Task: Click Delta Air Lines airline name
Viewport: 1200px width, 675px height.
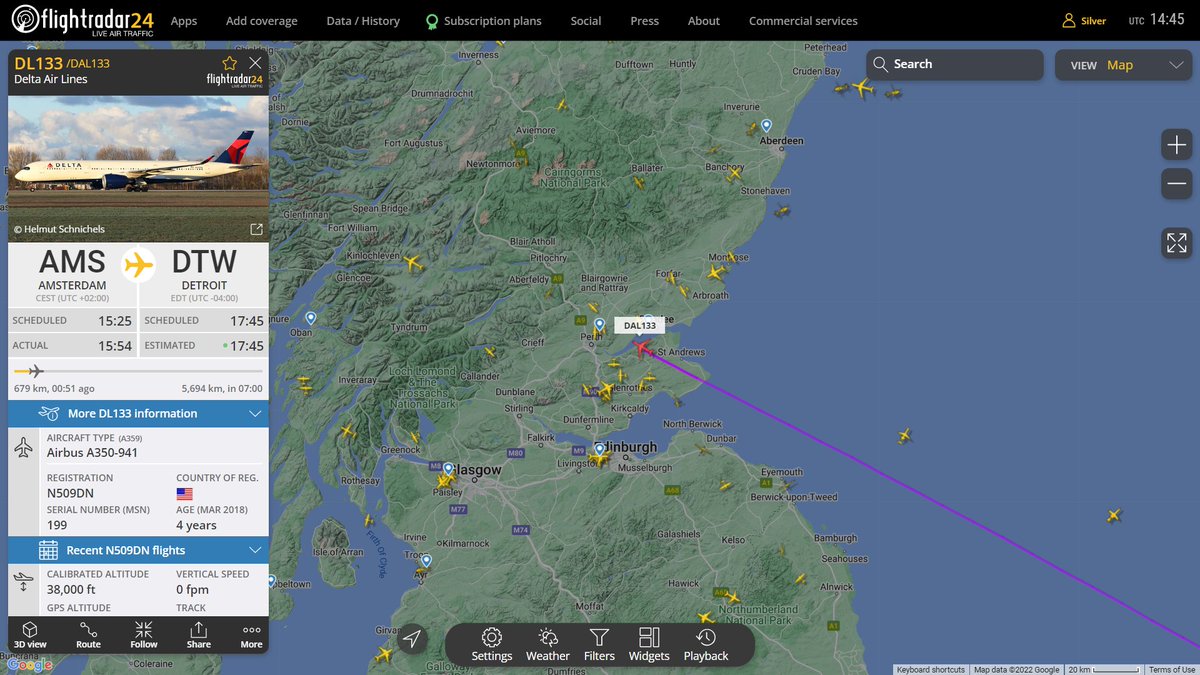Action: tap(51, 80)
